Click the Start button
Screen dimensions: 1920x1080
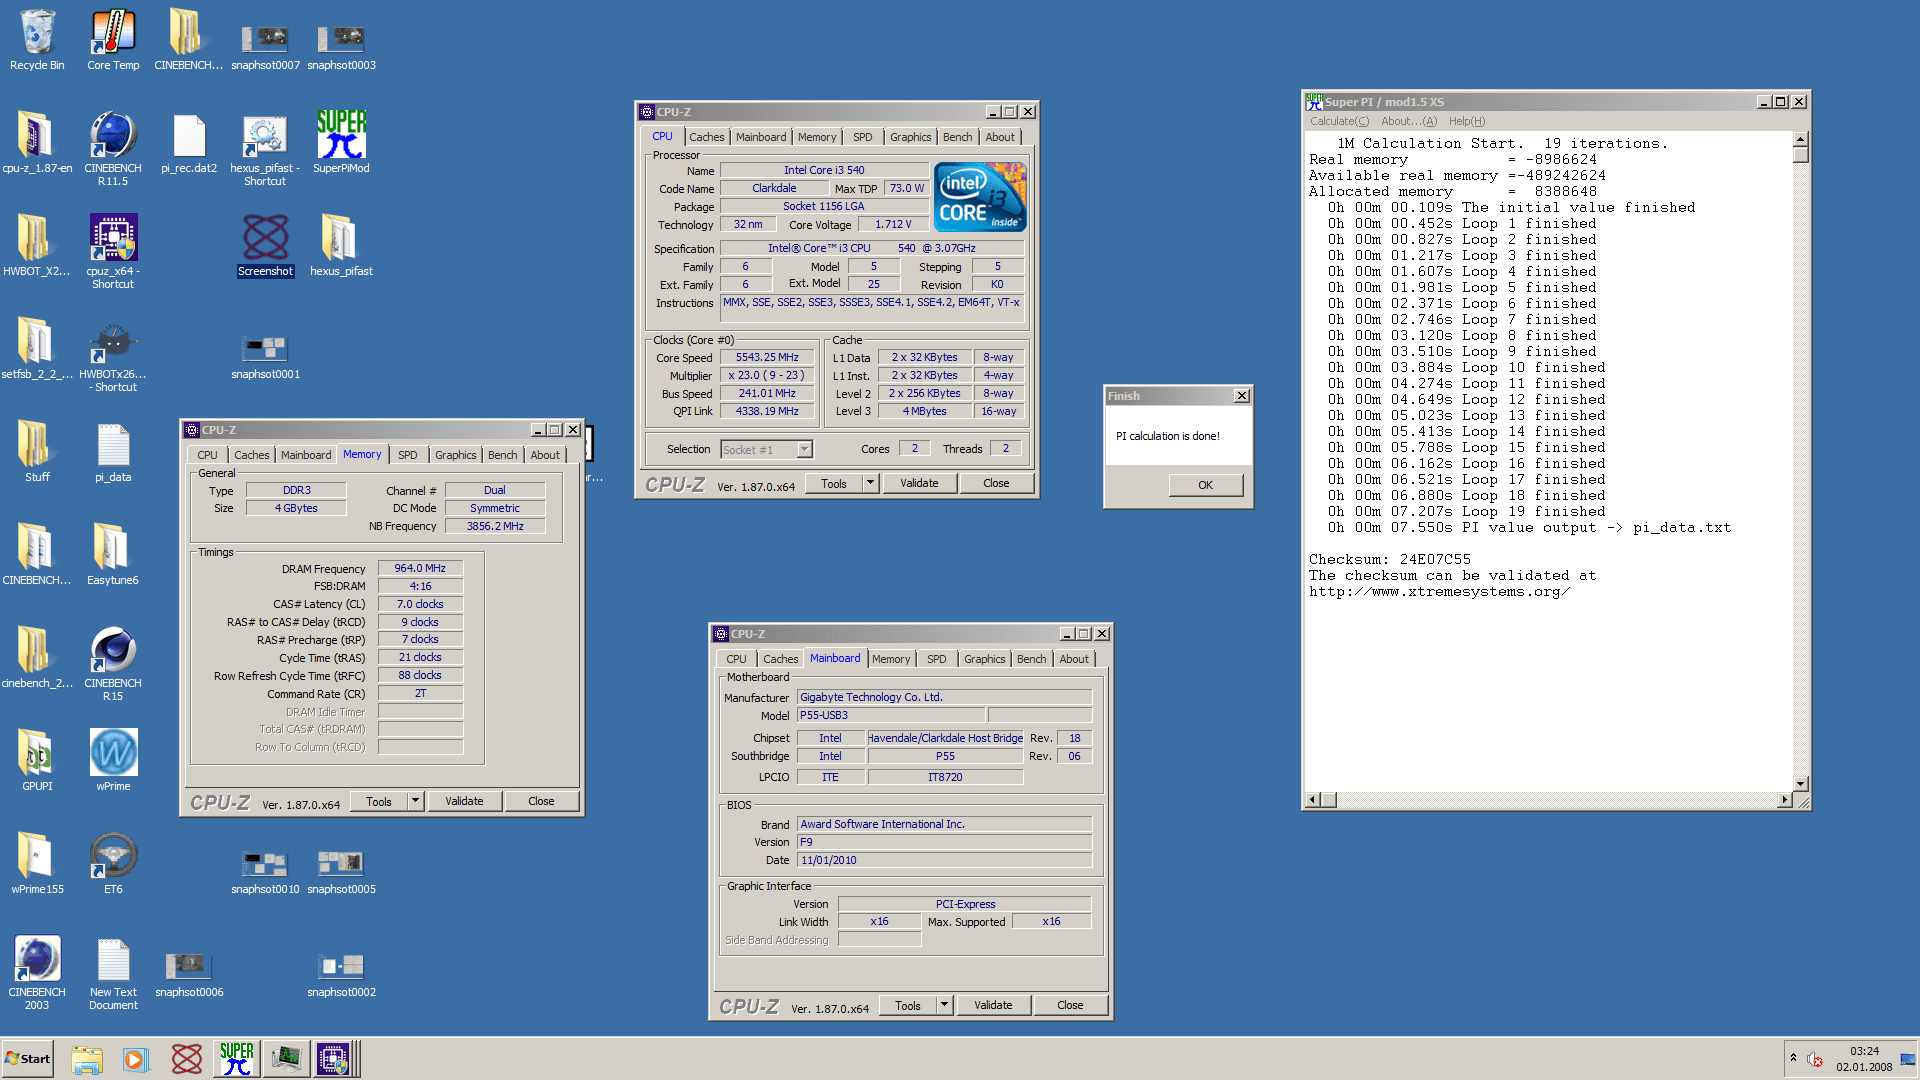click(x=28, y=1058)
